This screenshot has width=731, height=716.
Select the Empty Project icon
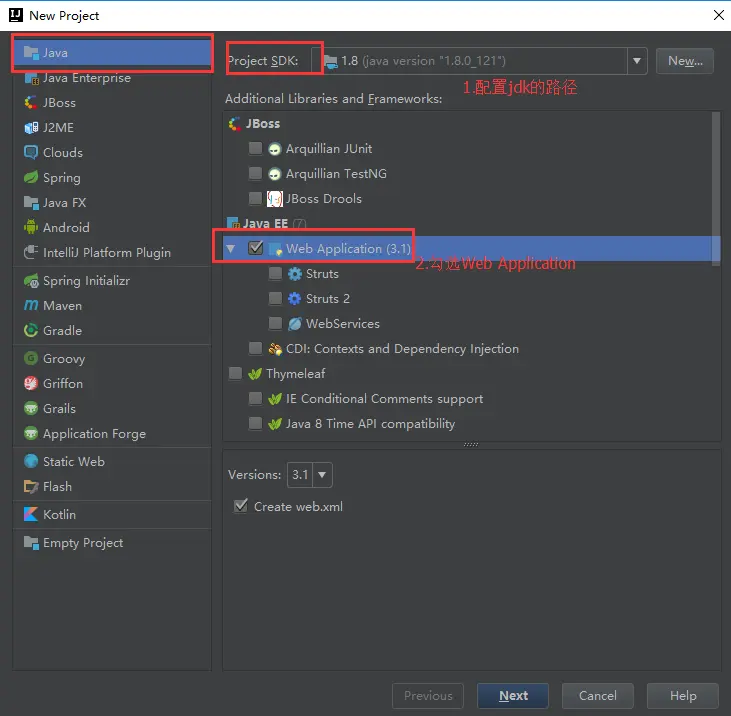31,543
